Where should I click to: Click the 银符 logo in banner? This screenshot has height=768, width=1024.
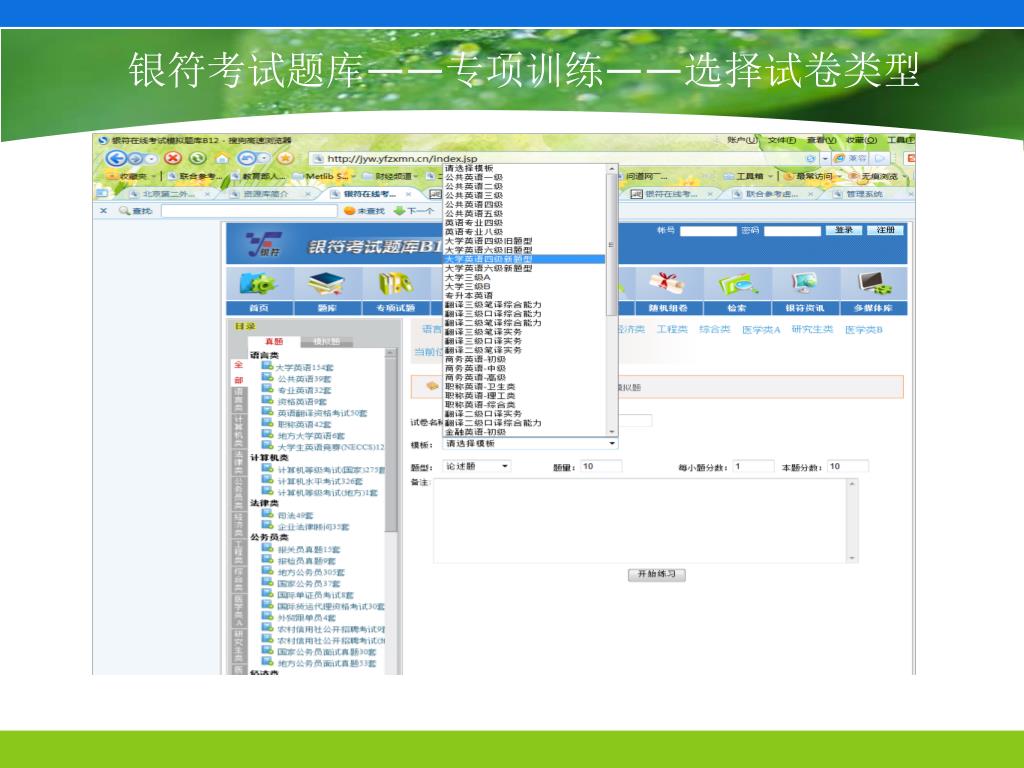click(264, 244)
